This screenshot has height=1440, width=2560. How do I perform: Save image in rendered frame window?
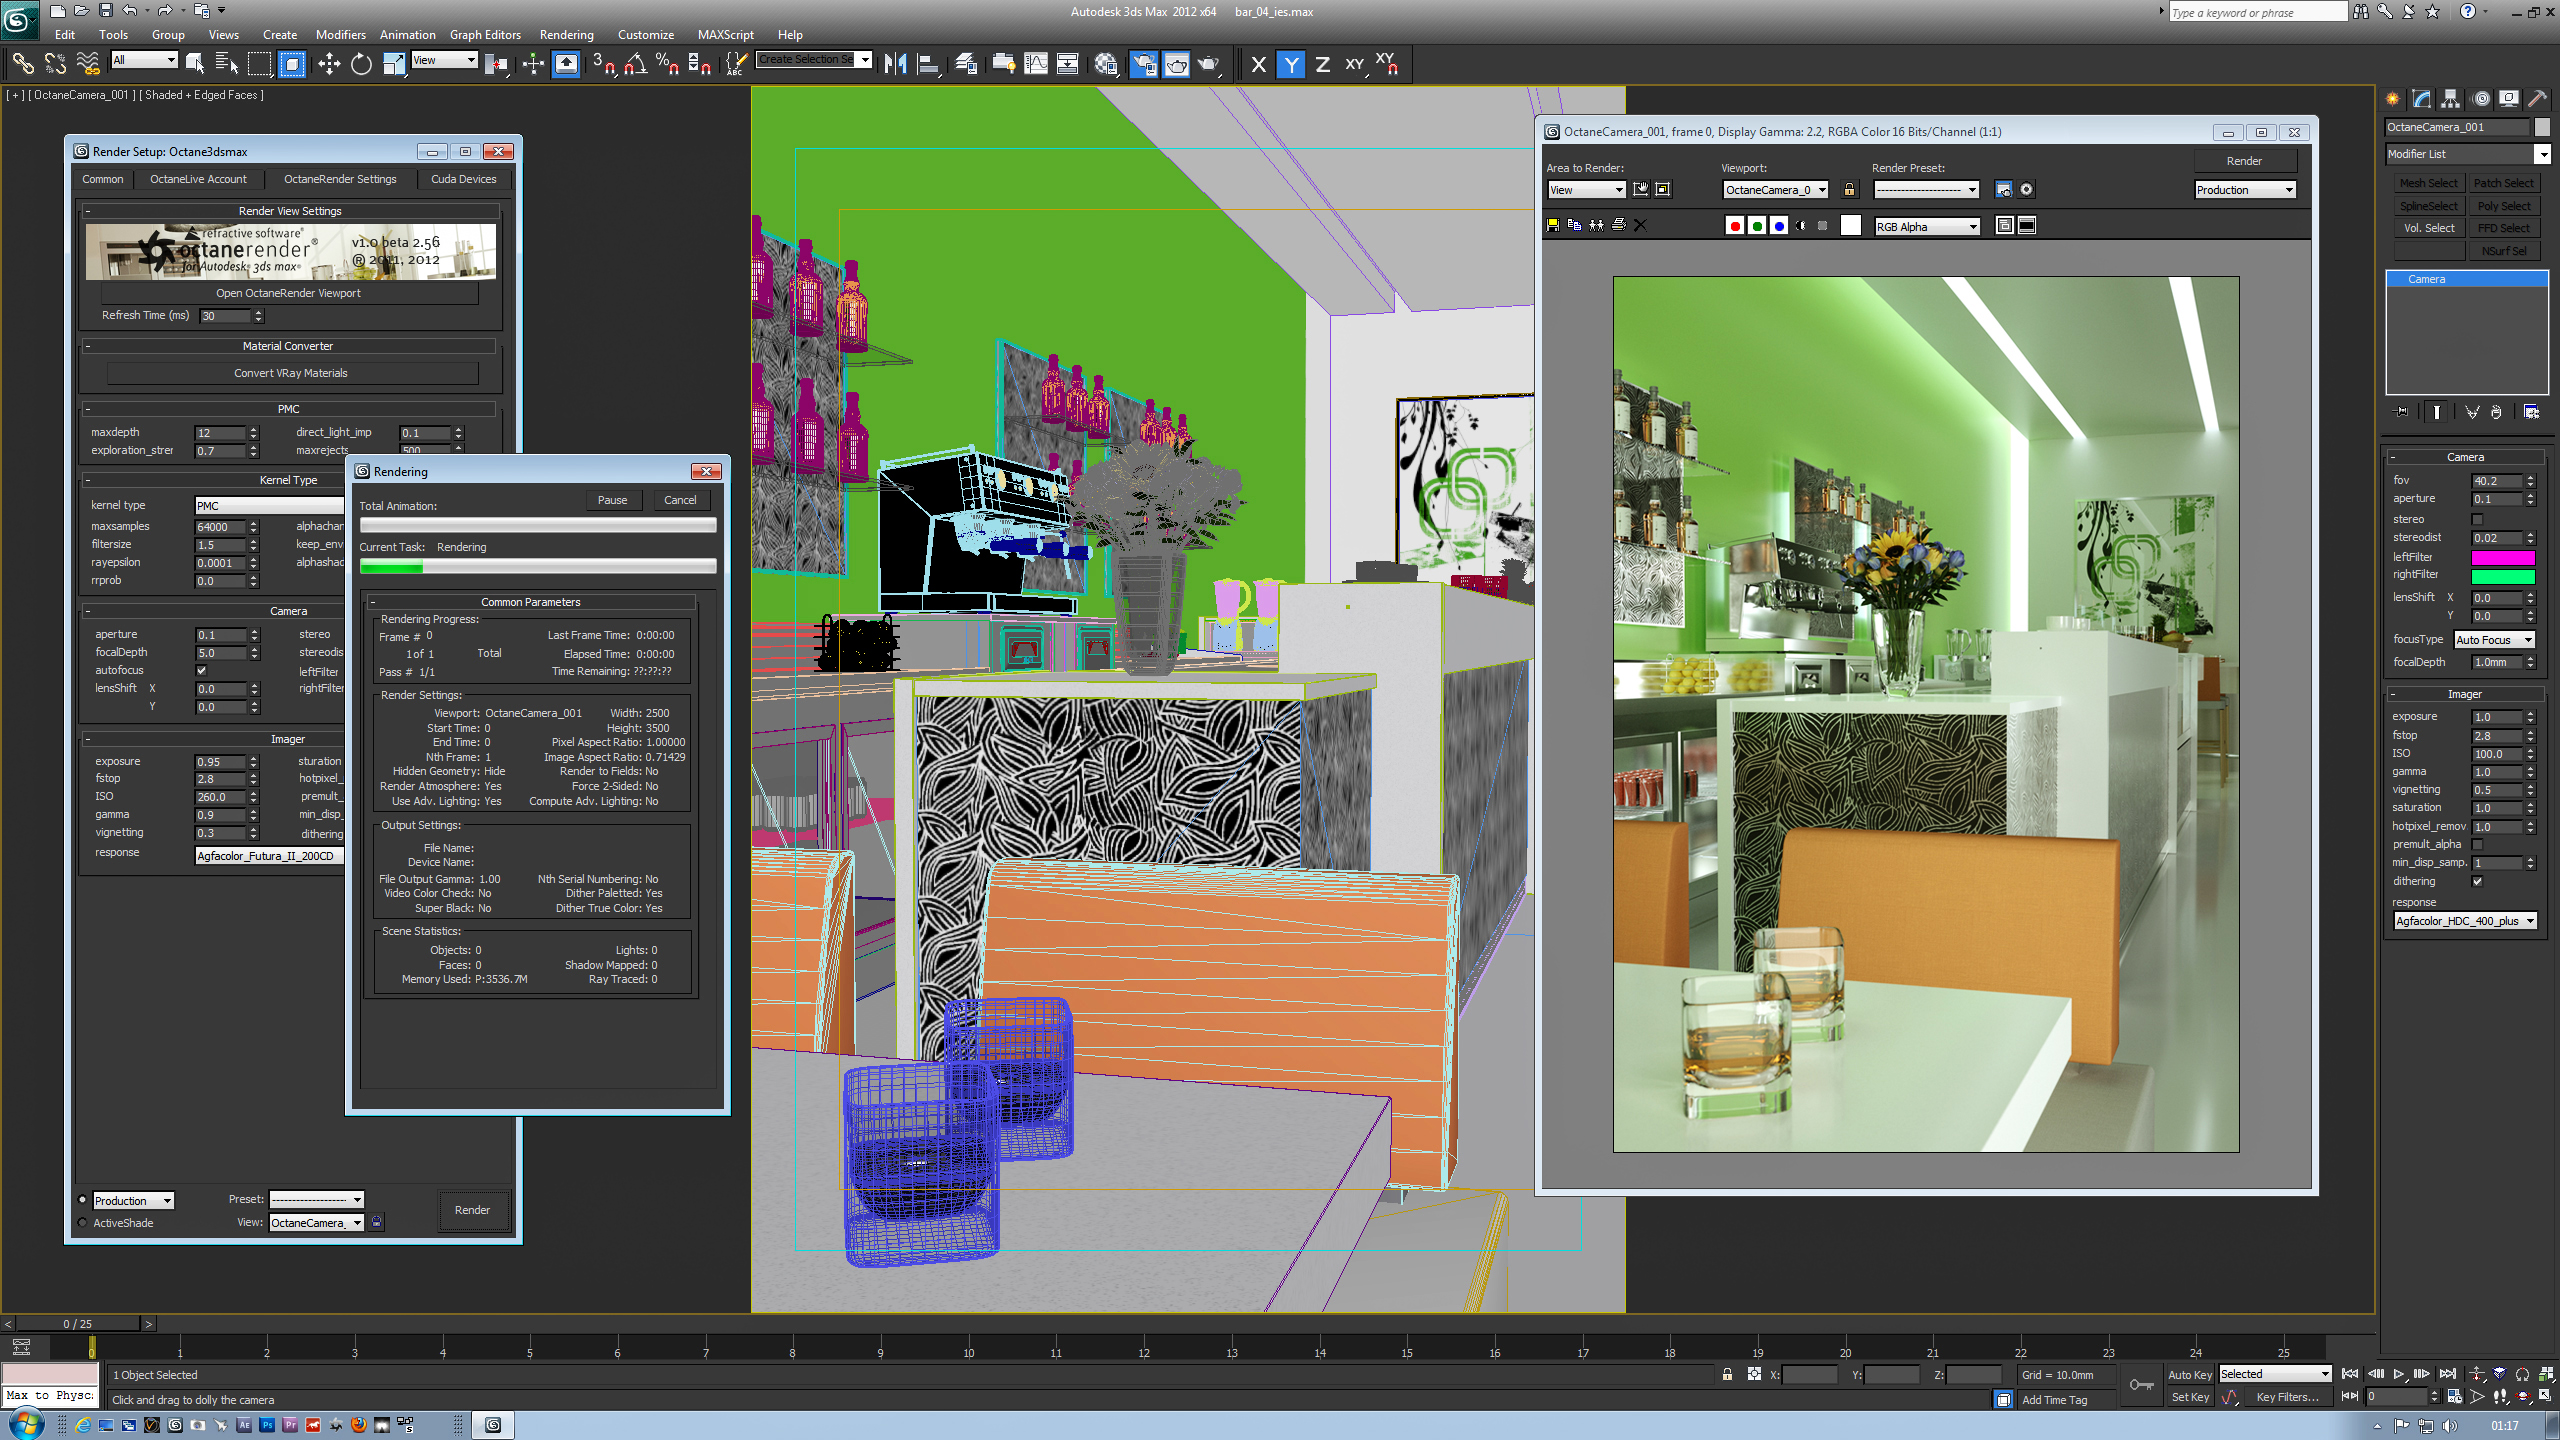pos(1553,225)
